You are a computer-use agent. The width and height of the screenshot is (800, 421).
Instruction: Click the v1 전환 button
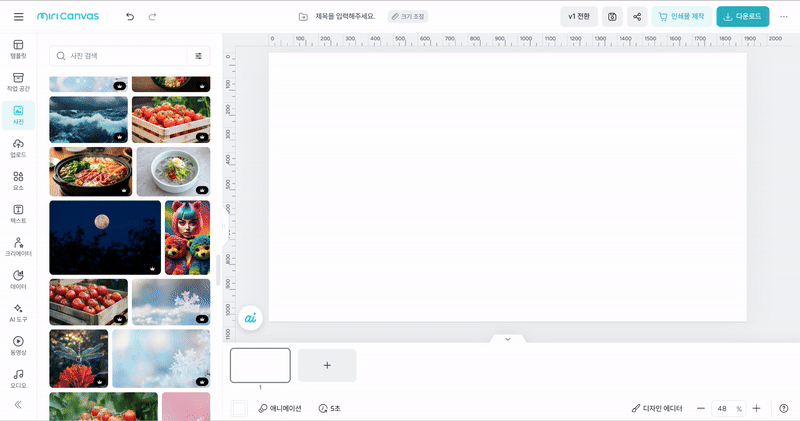click(579, 17)
